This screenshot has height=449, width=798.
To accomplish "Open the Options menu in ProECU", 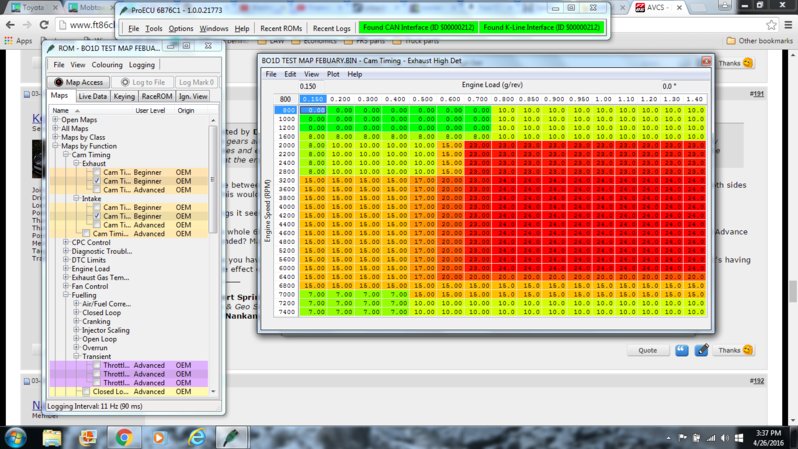I will 181,29.
